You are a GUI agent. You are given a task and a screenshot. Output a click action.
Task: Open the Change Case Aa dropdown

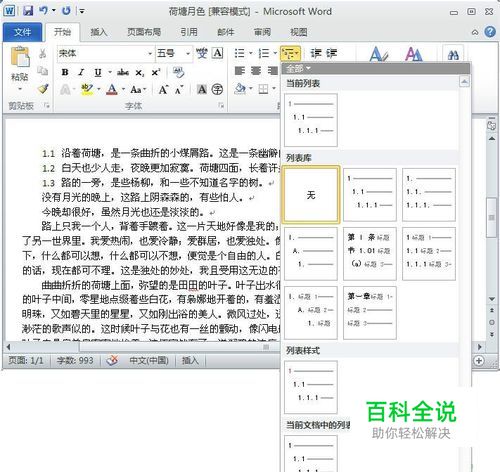[138, 89]
